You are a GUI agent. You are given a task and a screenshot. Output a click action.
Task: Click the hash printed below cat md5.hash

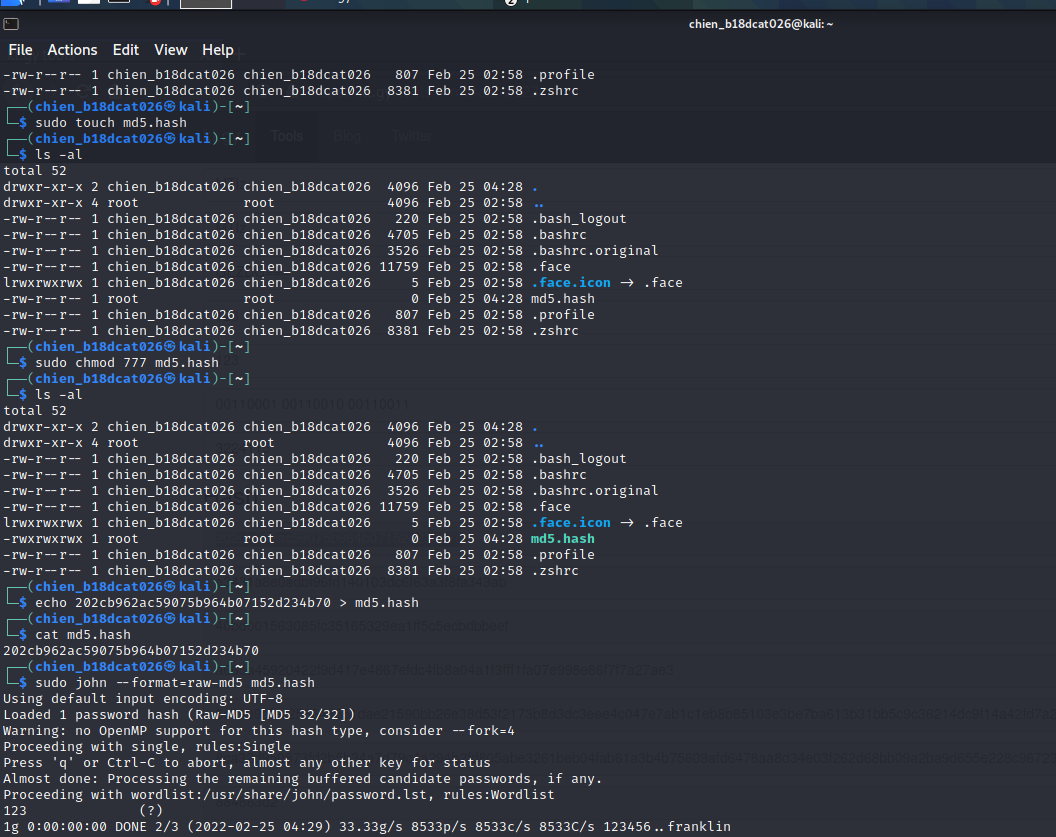click(131, 651)
